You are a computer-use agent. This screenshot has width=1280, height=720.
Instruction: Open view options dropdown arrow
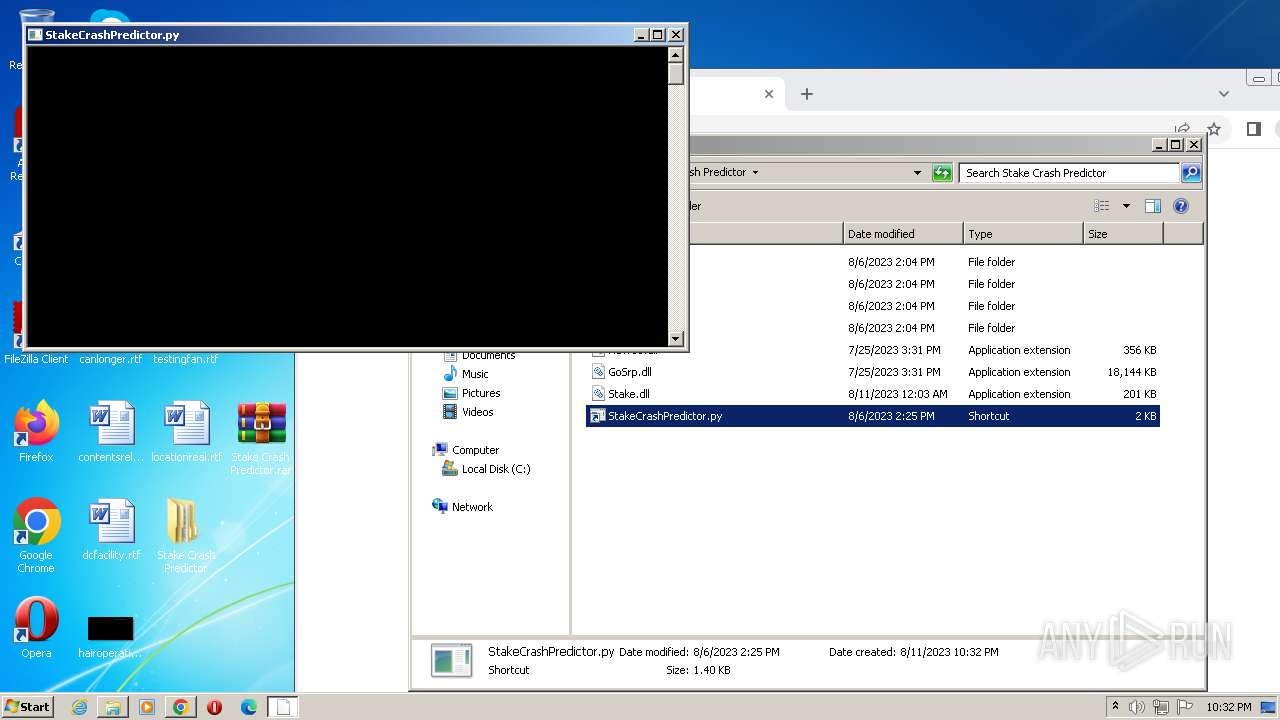tap(1126, 206)
